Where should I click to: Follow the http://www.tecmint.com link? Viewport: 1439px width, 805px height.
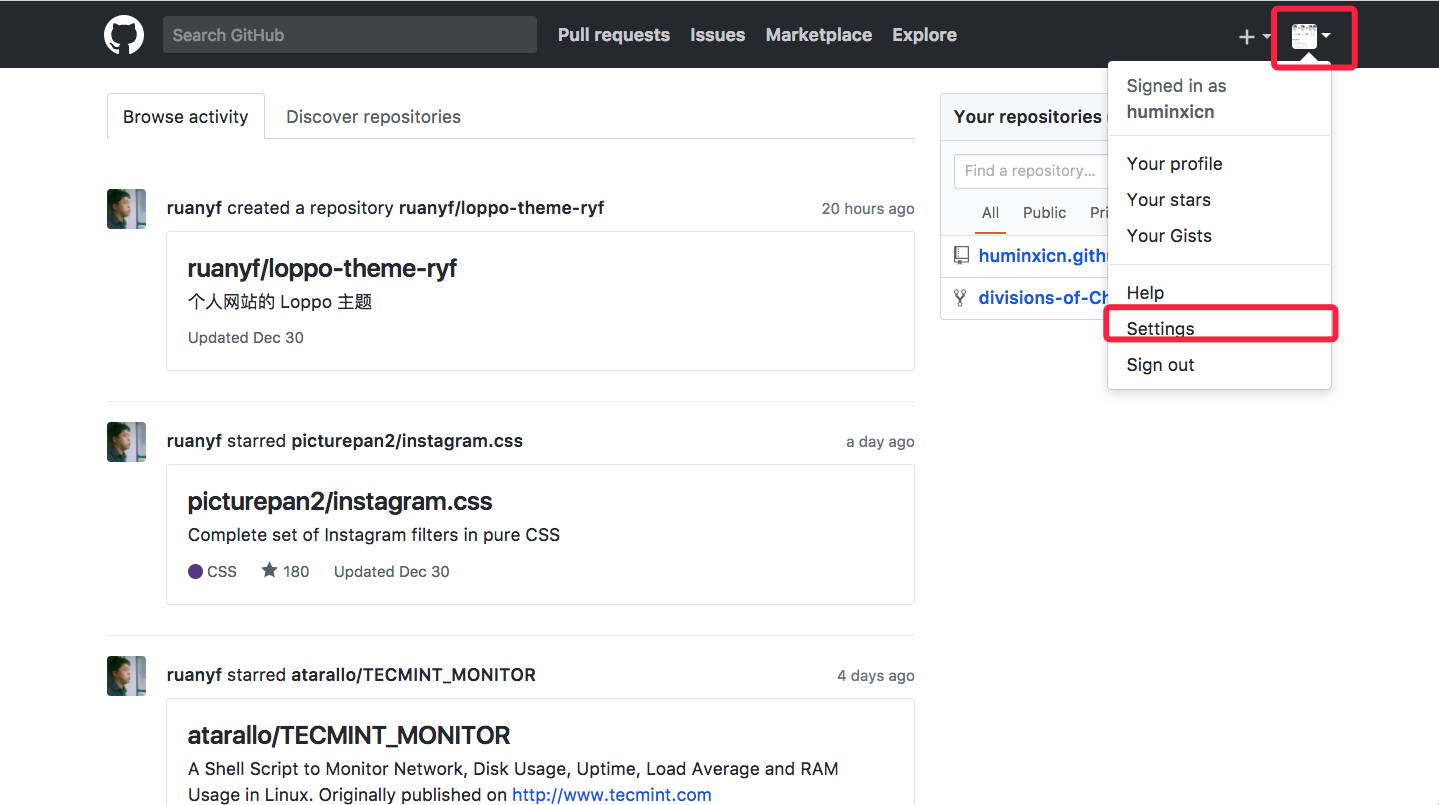click(x=612, y=795)
